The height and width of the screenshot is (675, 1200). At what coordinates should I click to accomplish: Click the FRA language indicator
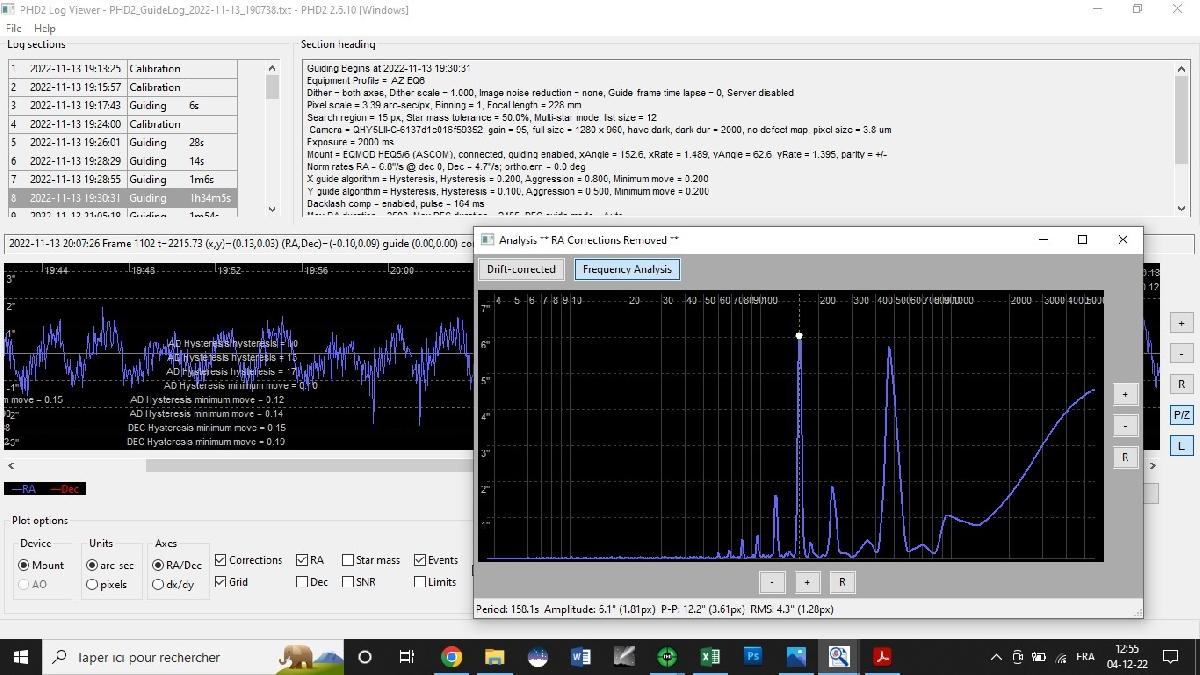click(1085, 657)
